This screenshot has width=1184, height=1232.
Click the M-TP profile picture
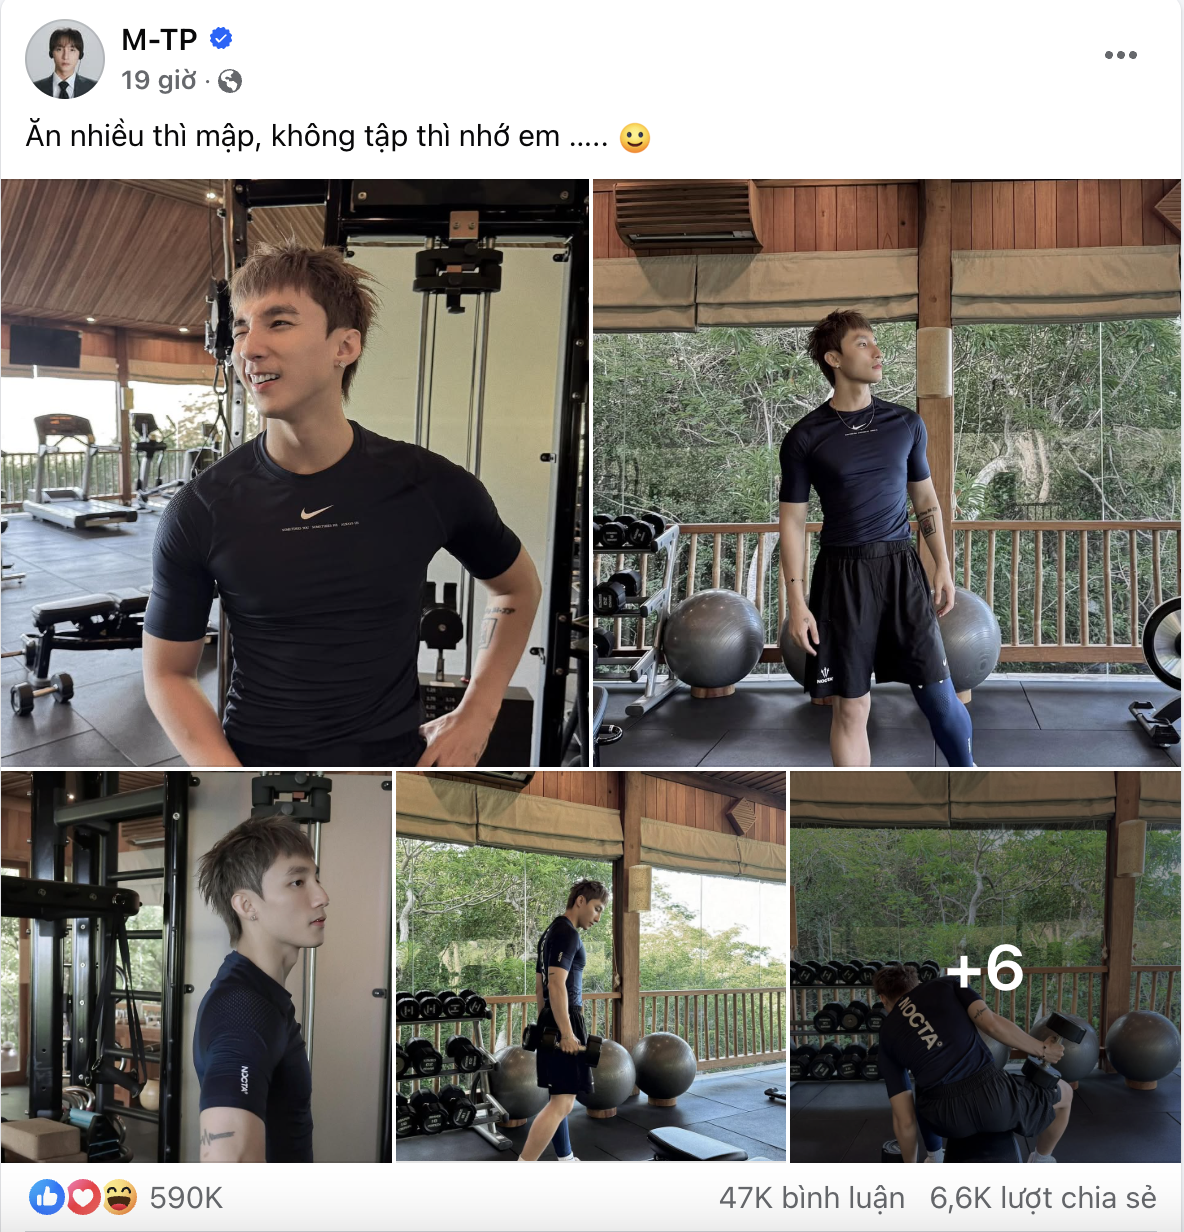pos(62,58)
